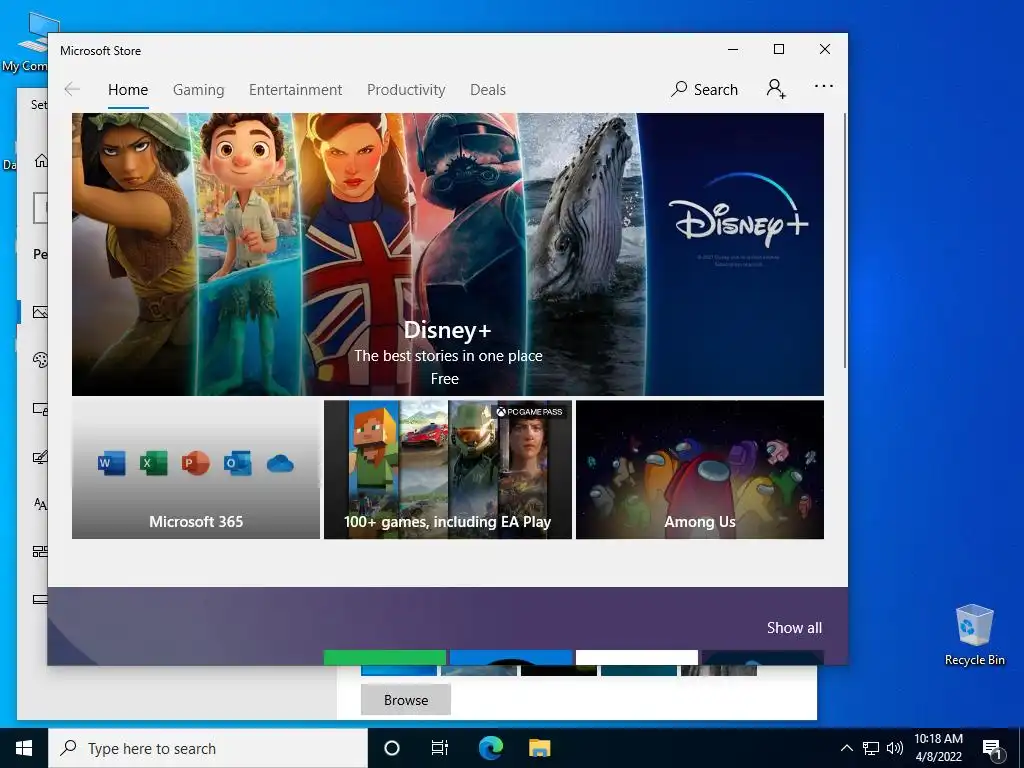Screen dimensions: 1024x768
Task: Launch Microsoft Edge from taskbar
Action: [x=490, y=748]
